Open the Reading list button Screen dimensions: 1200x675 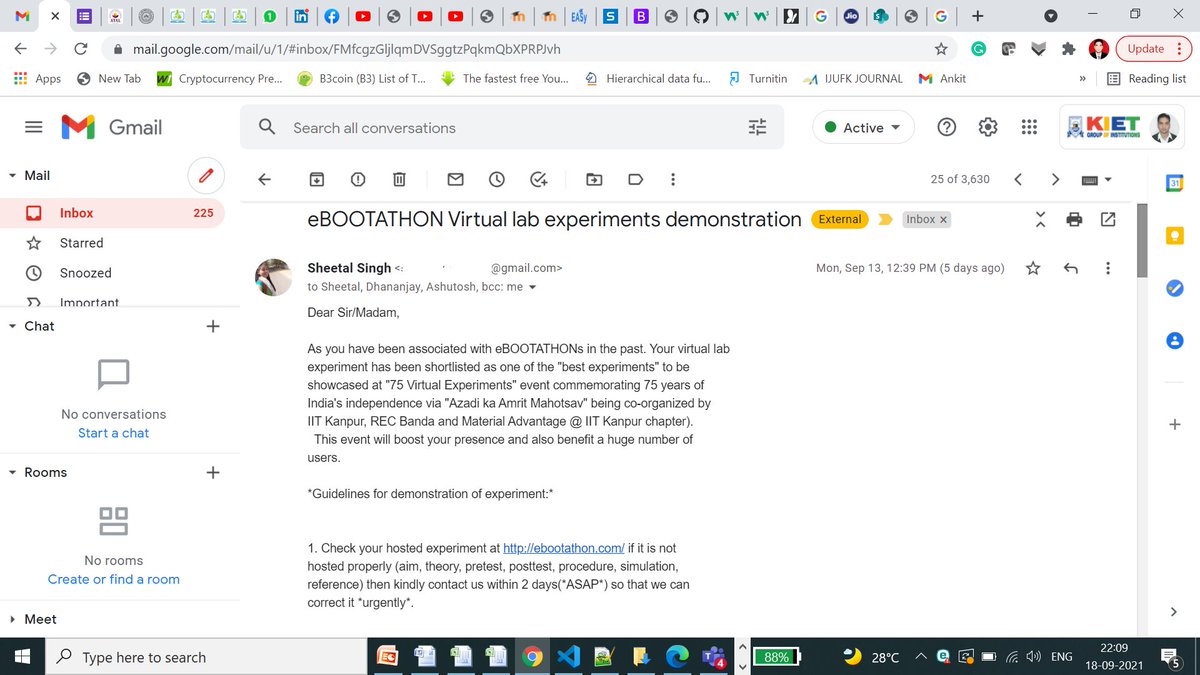pyautogui.click(x=1146, y=78)
